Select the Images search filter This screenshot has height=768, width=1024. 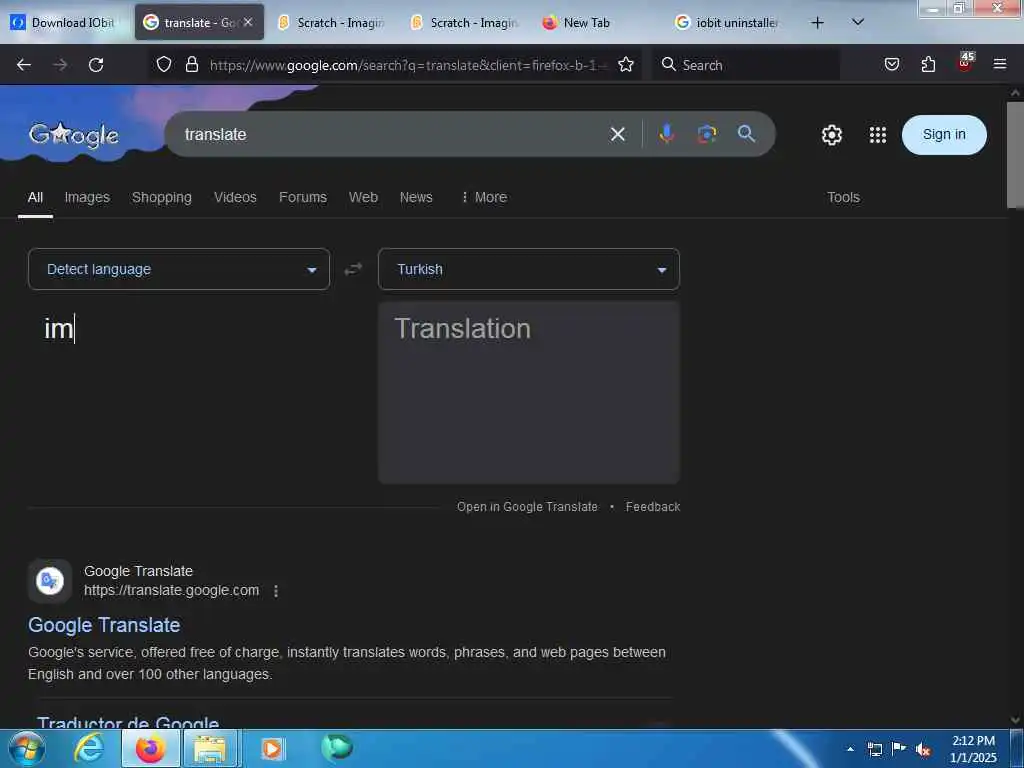[x=87, y=197]
